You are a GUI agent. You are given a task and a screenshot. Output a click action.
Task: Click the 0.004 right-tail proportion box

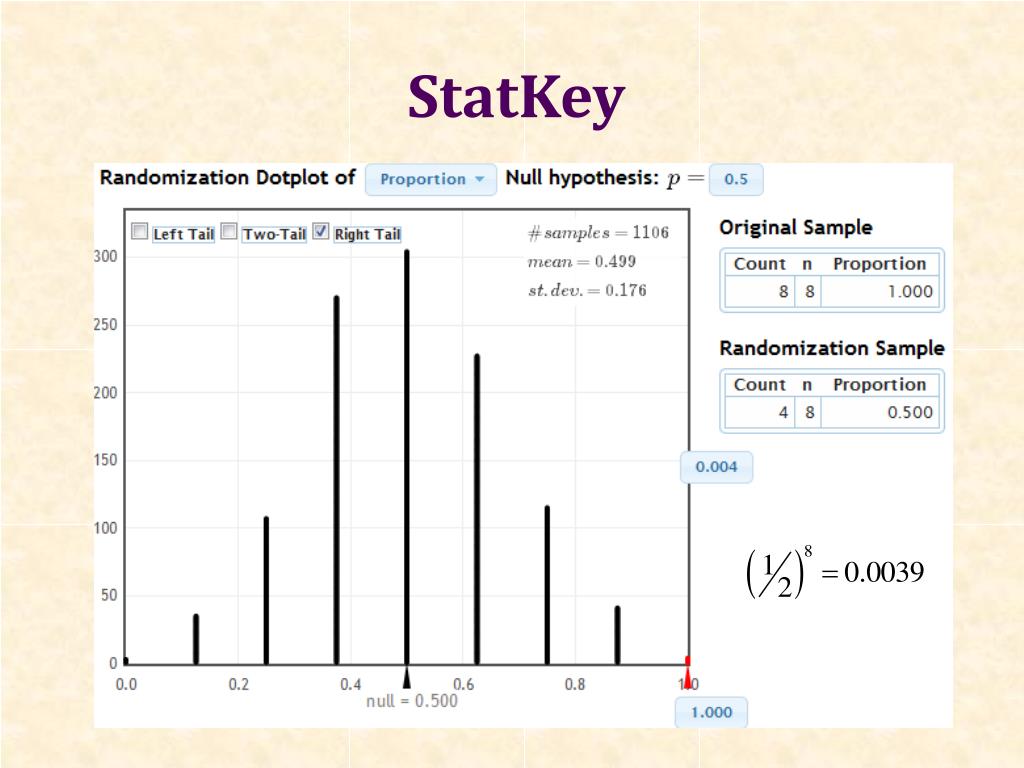[716, 467]
